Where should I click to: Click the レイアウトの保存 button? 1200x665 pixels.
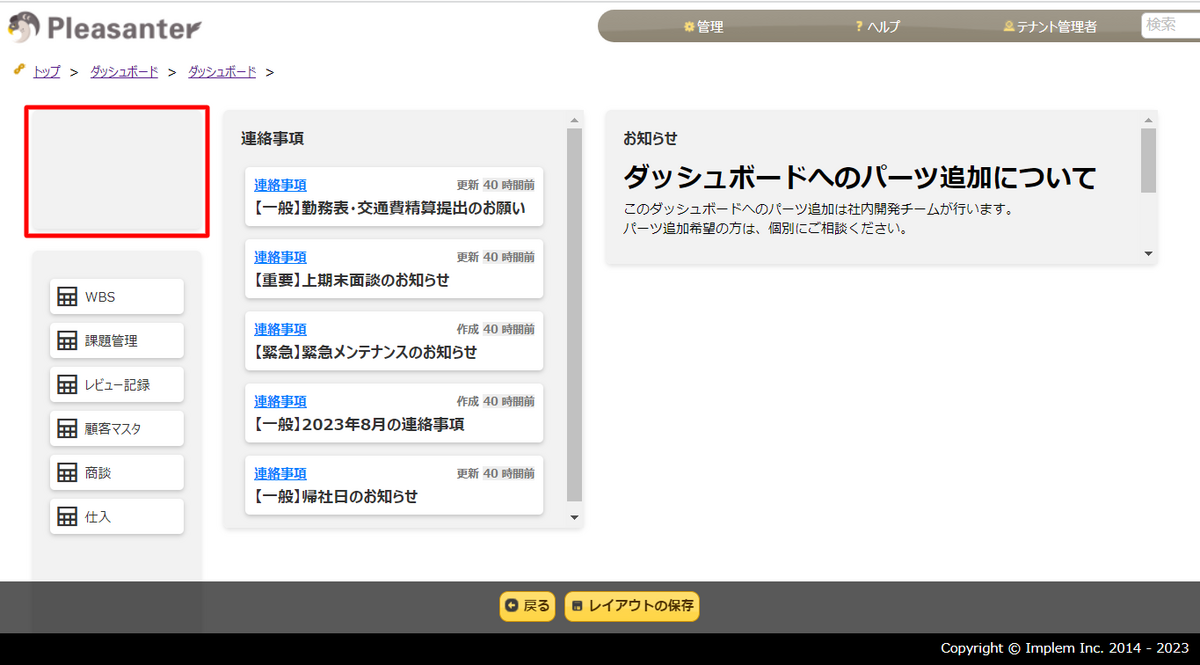coord(631,606)
